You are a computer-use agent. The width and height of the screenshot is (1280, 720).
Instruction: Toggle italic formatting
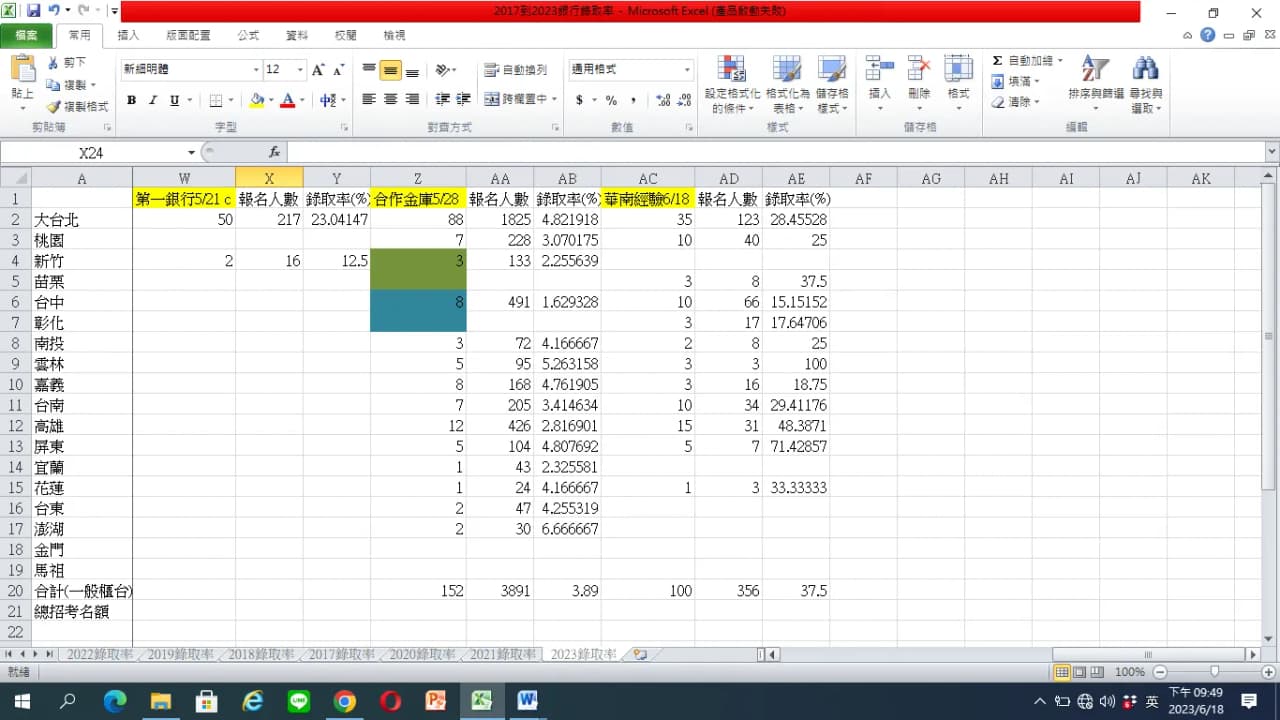(153, 100)
